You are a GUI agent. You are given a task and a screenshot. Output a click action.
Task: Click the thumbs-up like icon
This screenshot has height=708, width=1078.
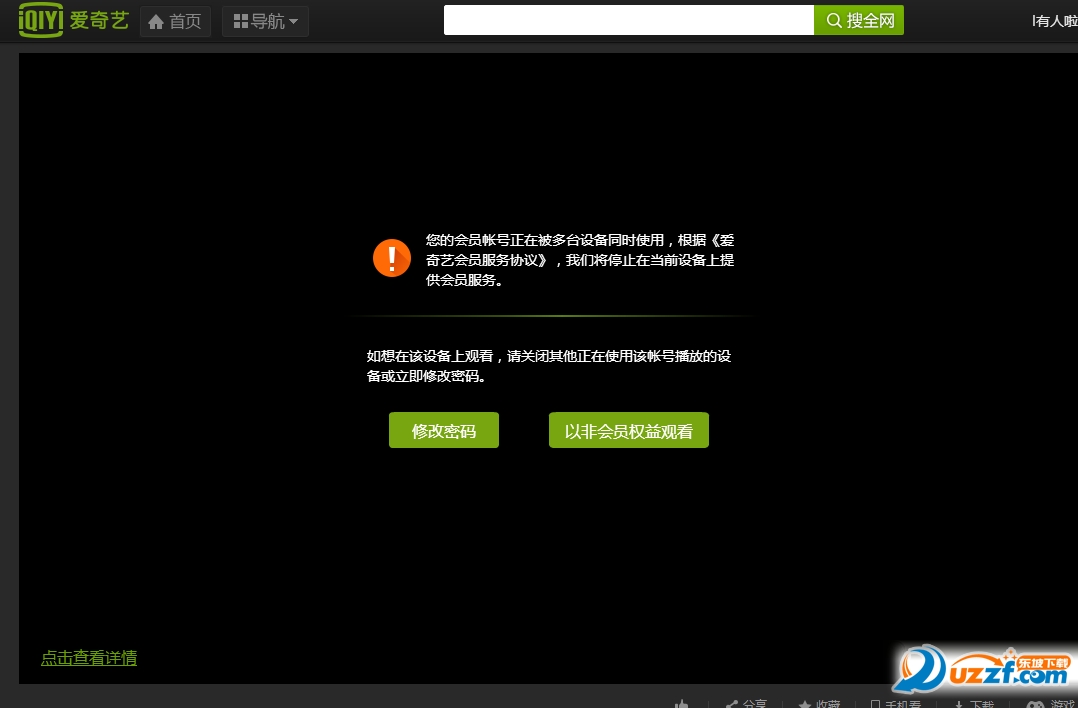point(682,703)
